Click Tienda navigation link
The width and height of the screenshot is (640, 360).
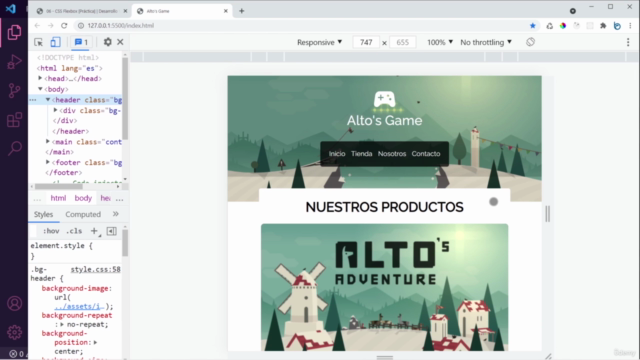tap(362, 154)
